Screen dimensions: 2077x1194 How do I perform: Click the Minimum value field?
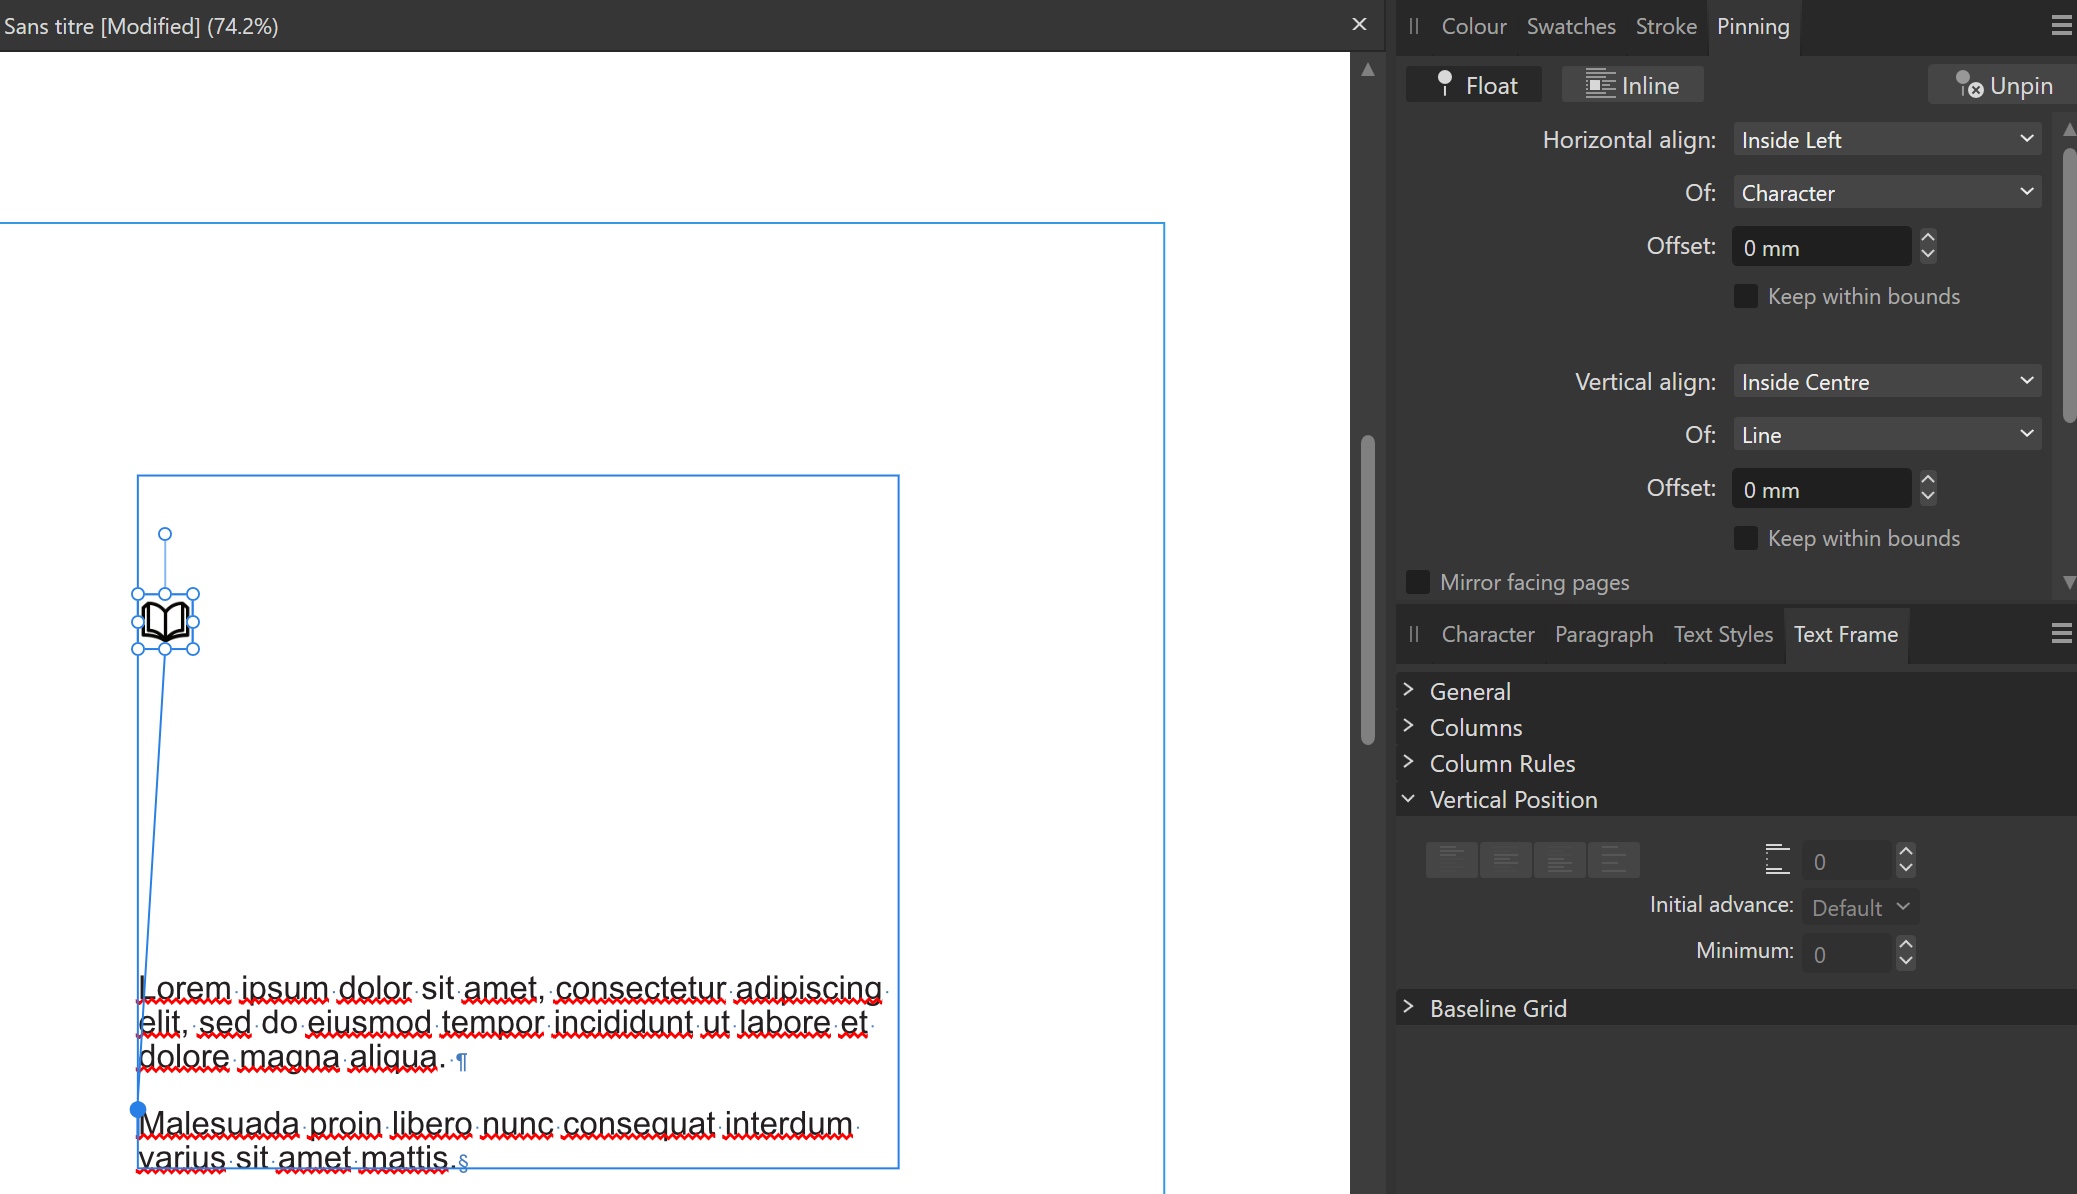click(1847, 954)
